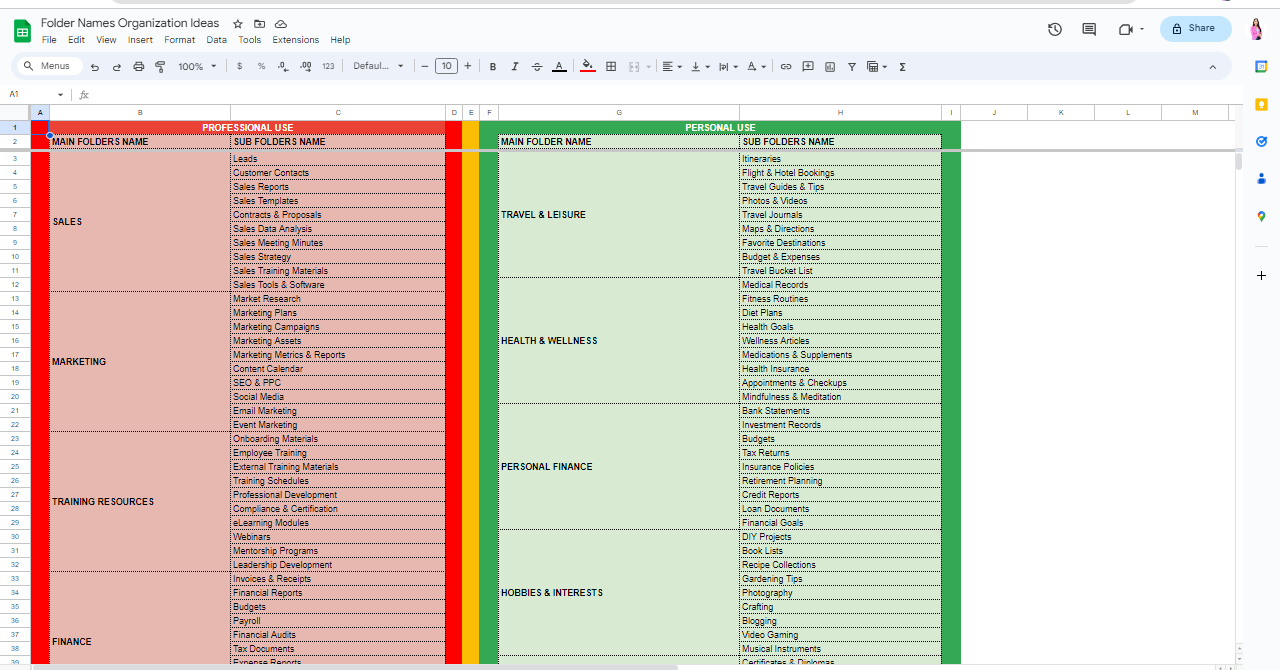Viewport: 1280px width, 670px height.
Task: Open Google Calendar side panel
Action: pyautogui.click(x=1261, y=66)
